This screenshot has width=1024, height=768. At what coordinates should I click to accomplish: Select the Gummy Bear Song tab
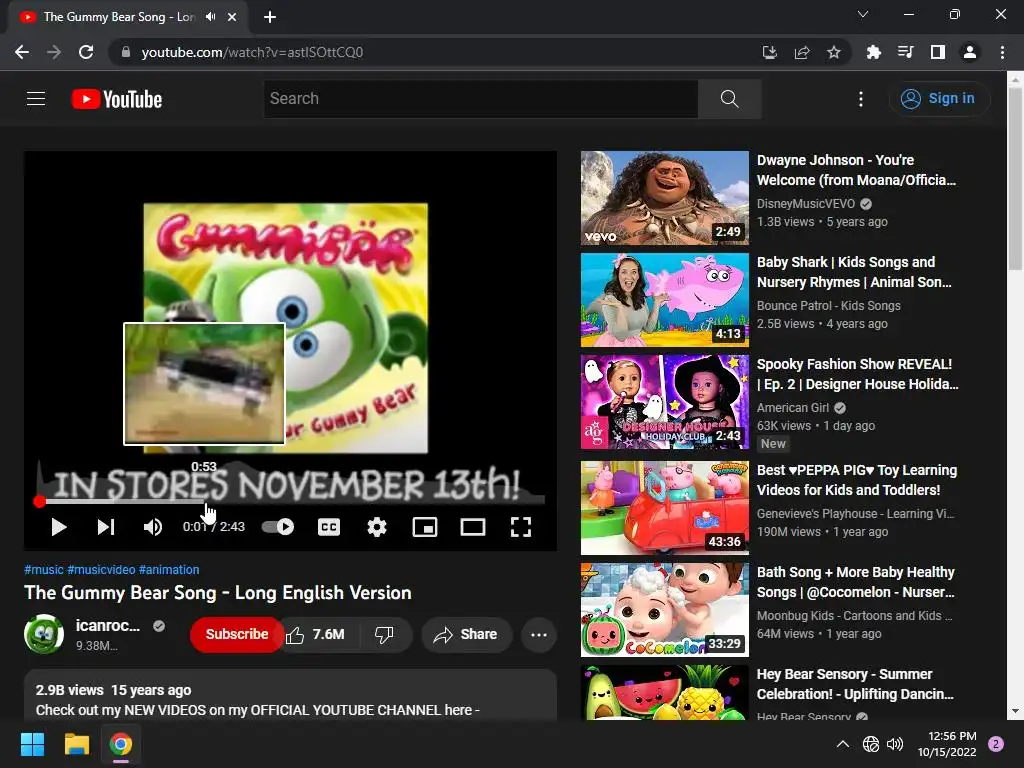pos(128,17)
